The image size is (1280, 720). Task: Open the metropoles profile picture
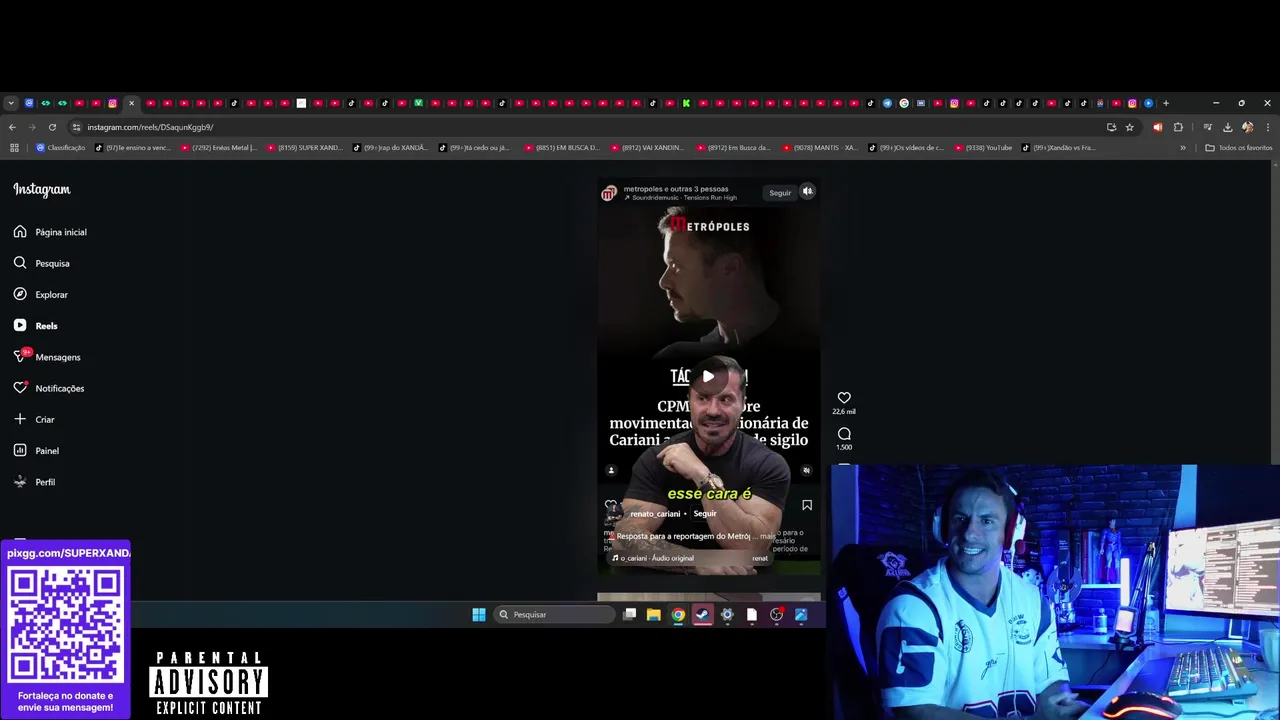coord(608,193)
